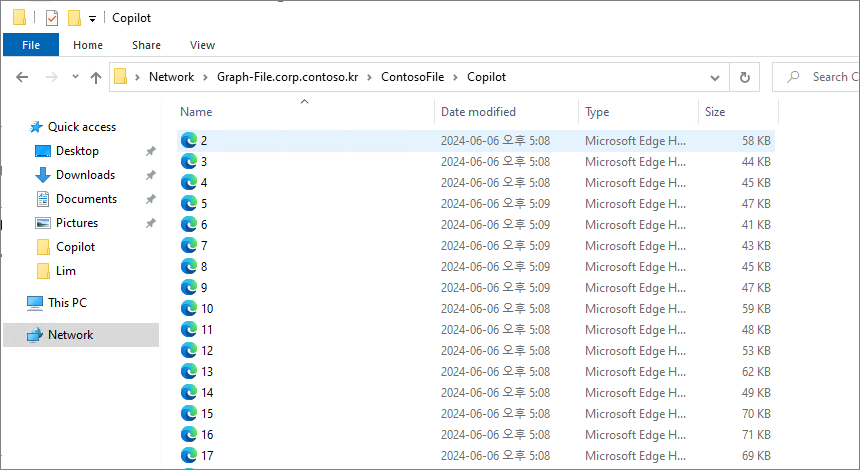Click the pin icon next to Documents
The width and height of the screenshot is (860, 470).
[x=150, y=199]
